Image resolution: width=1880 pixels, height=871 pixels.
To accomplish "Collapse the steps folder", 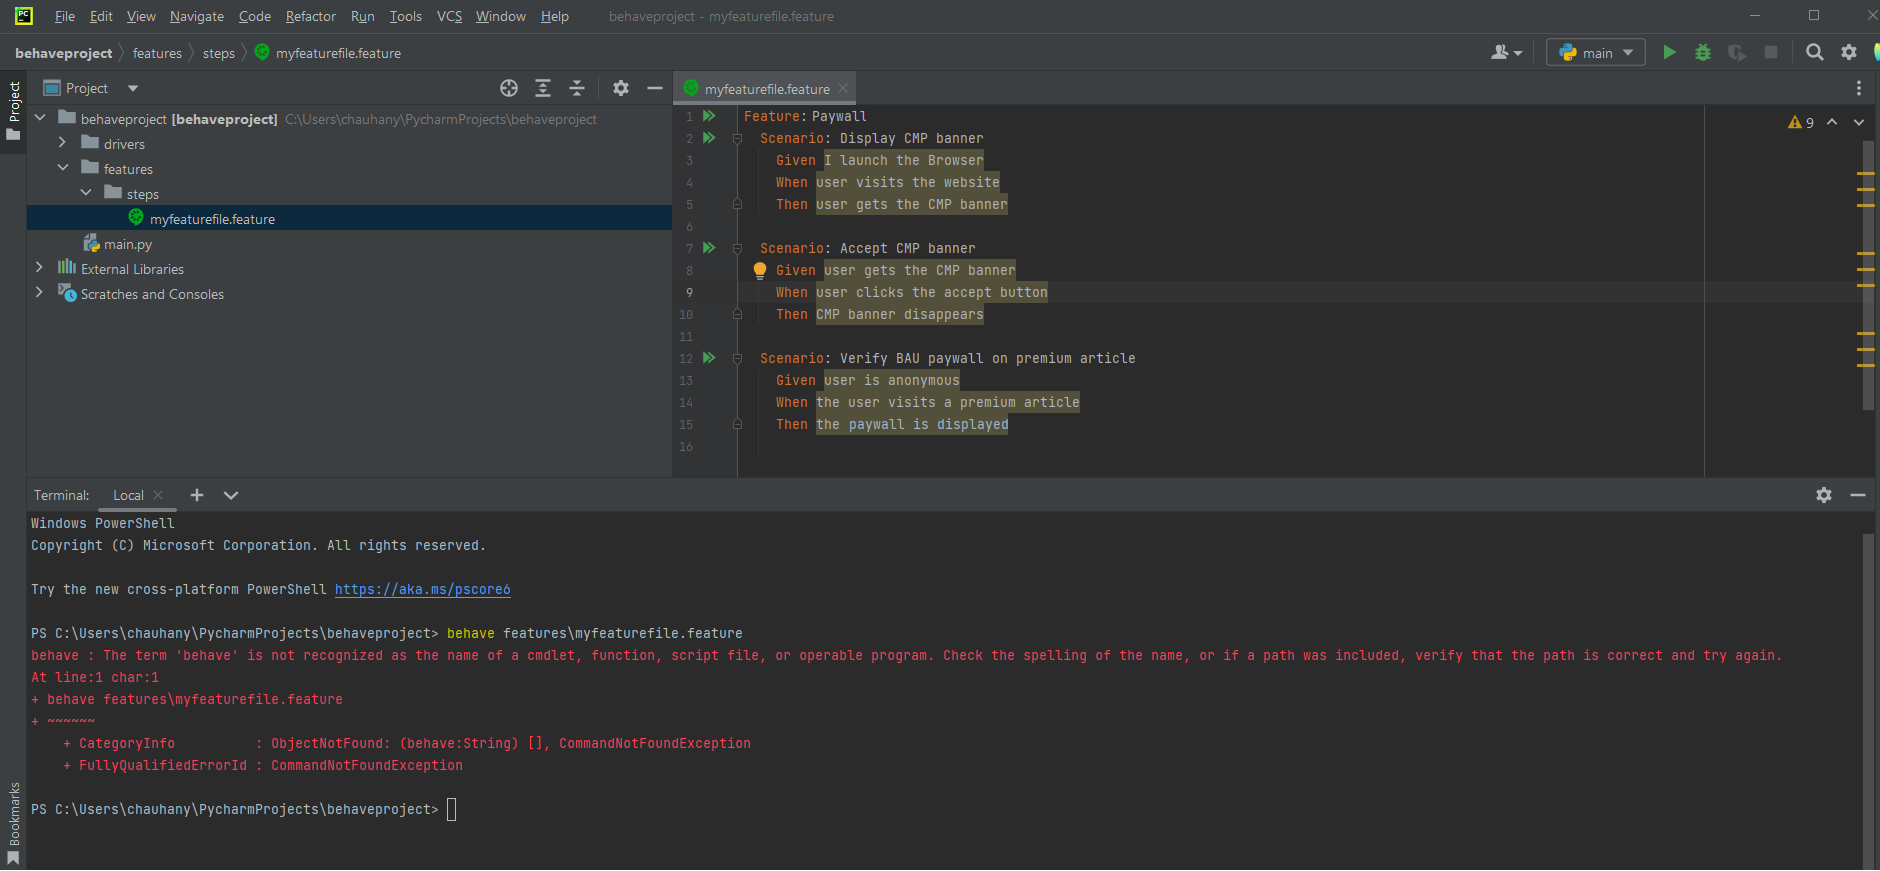I will pos(86,193).
